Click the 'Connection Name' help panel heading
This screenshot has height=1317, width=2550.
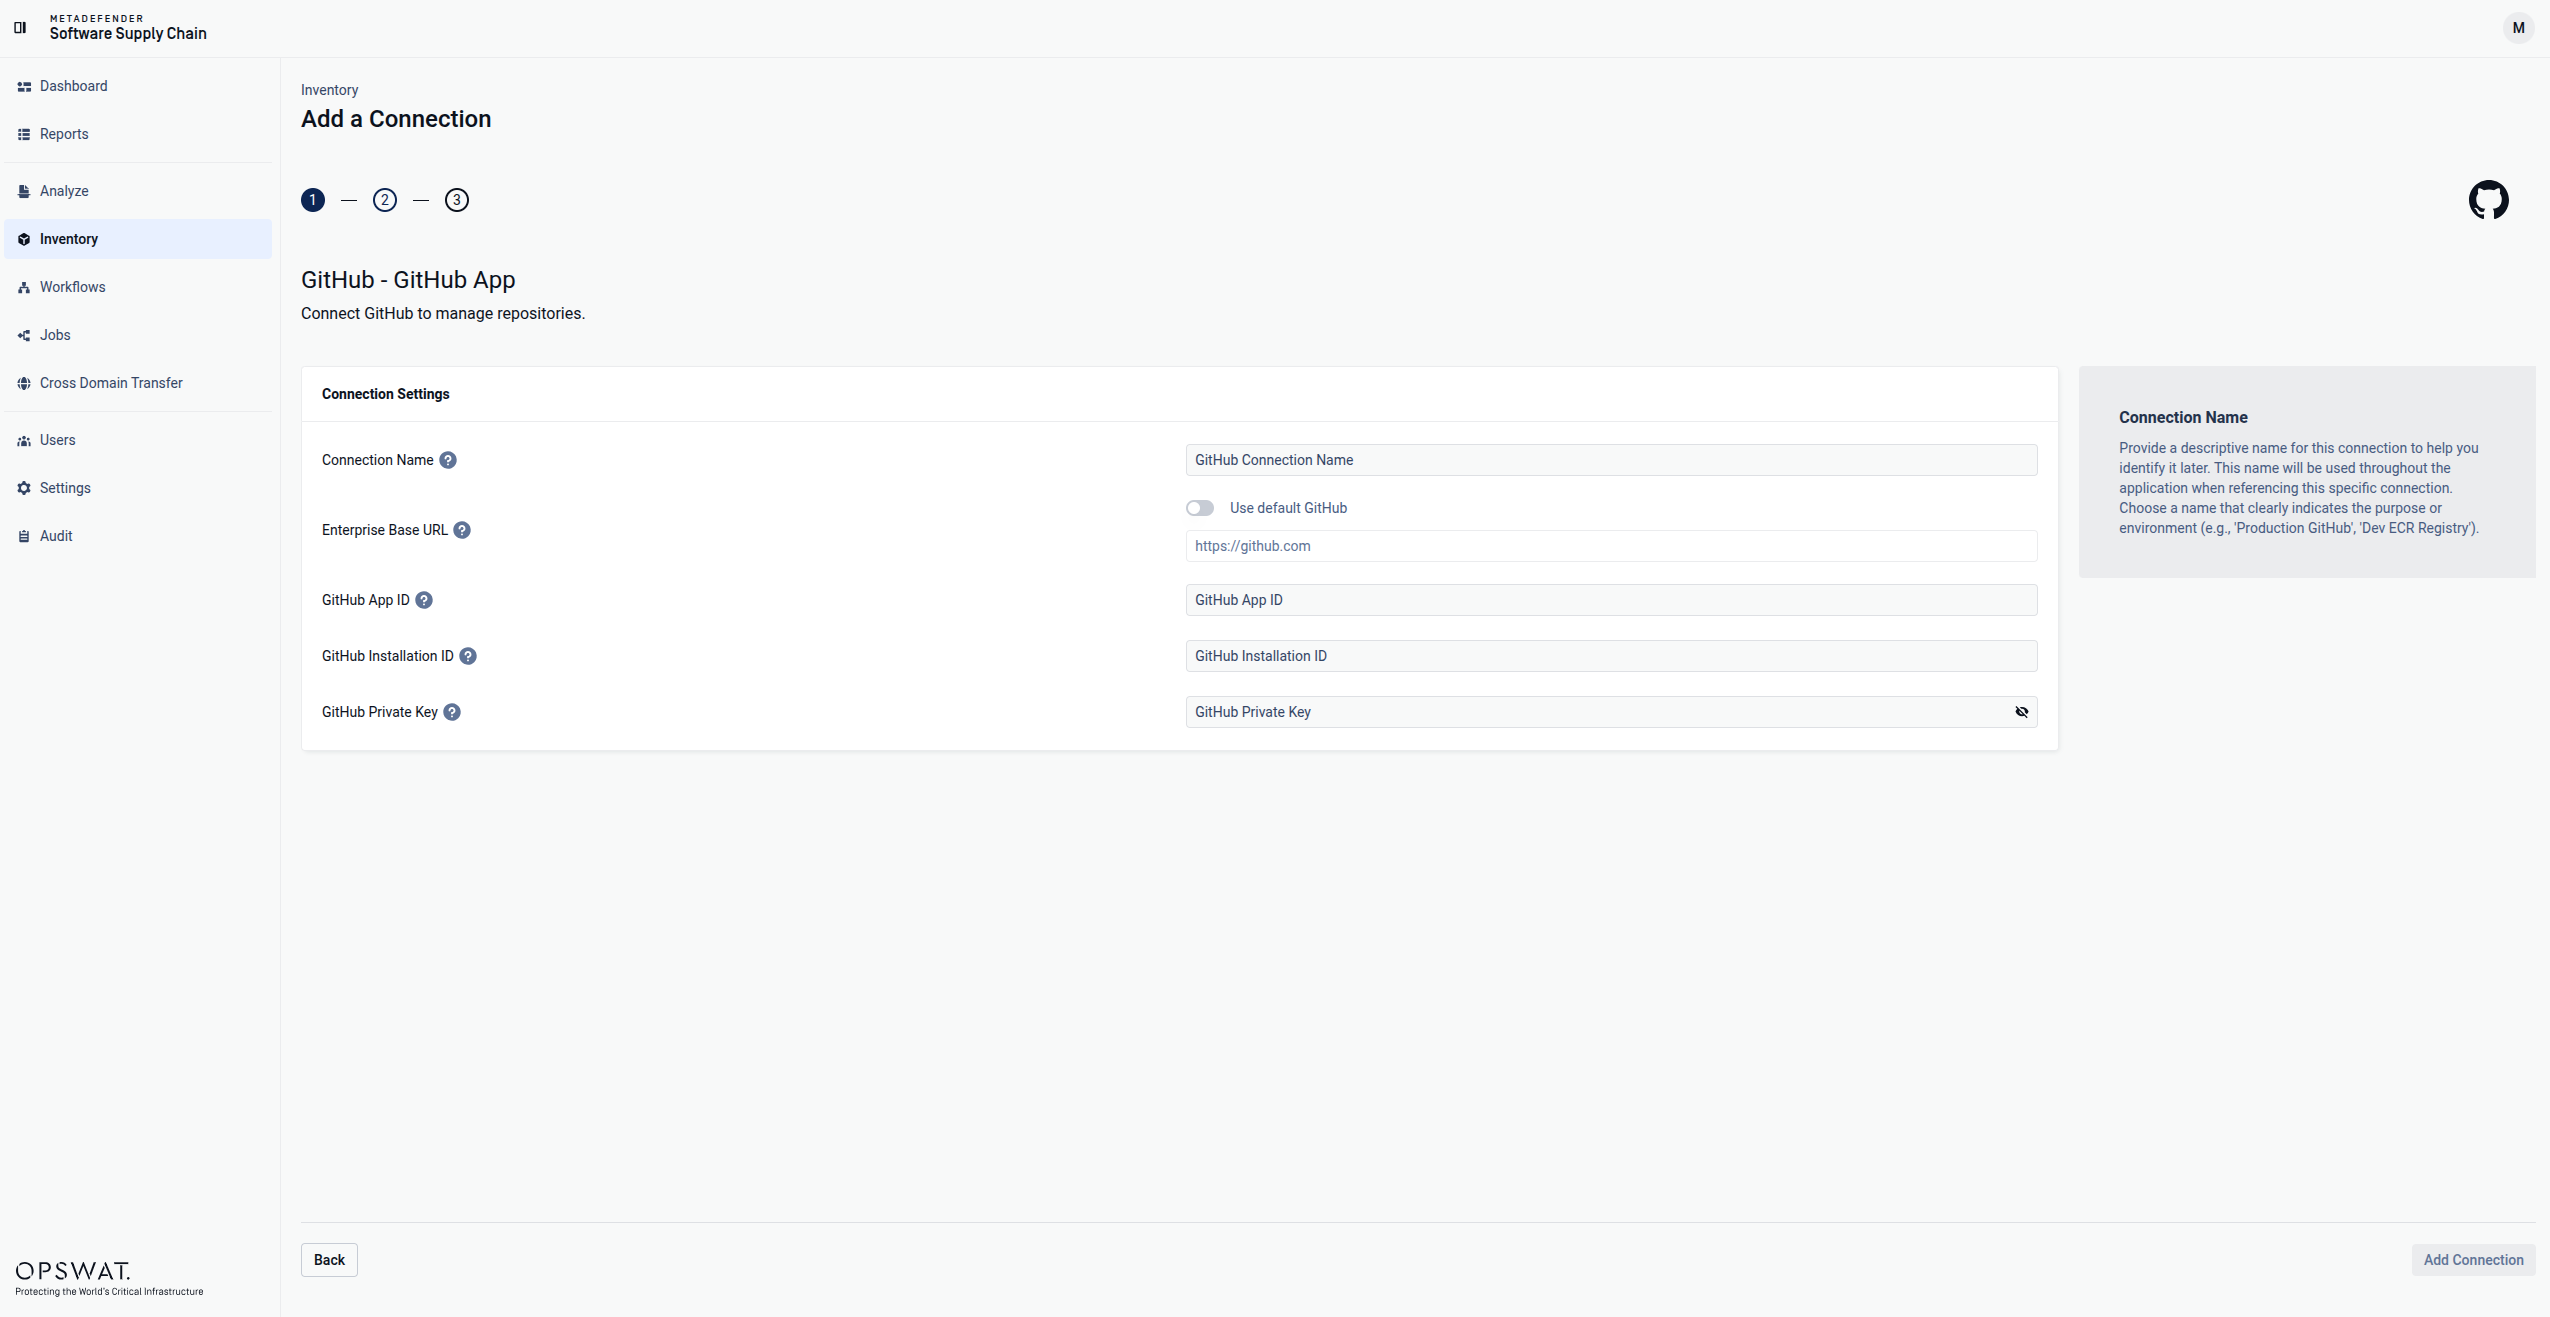(2183, 418)
